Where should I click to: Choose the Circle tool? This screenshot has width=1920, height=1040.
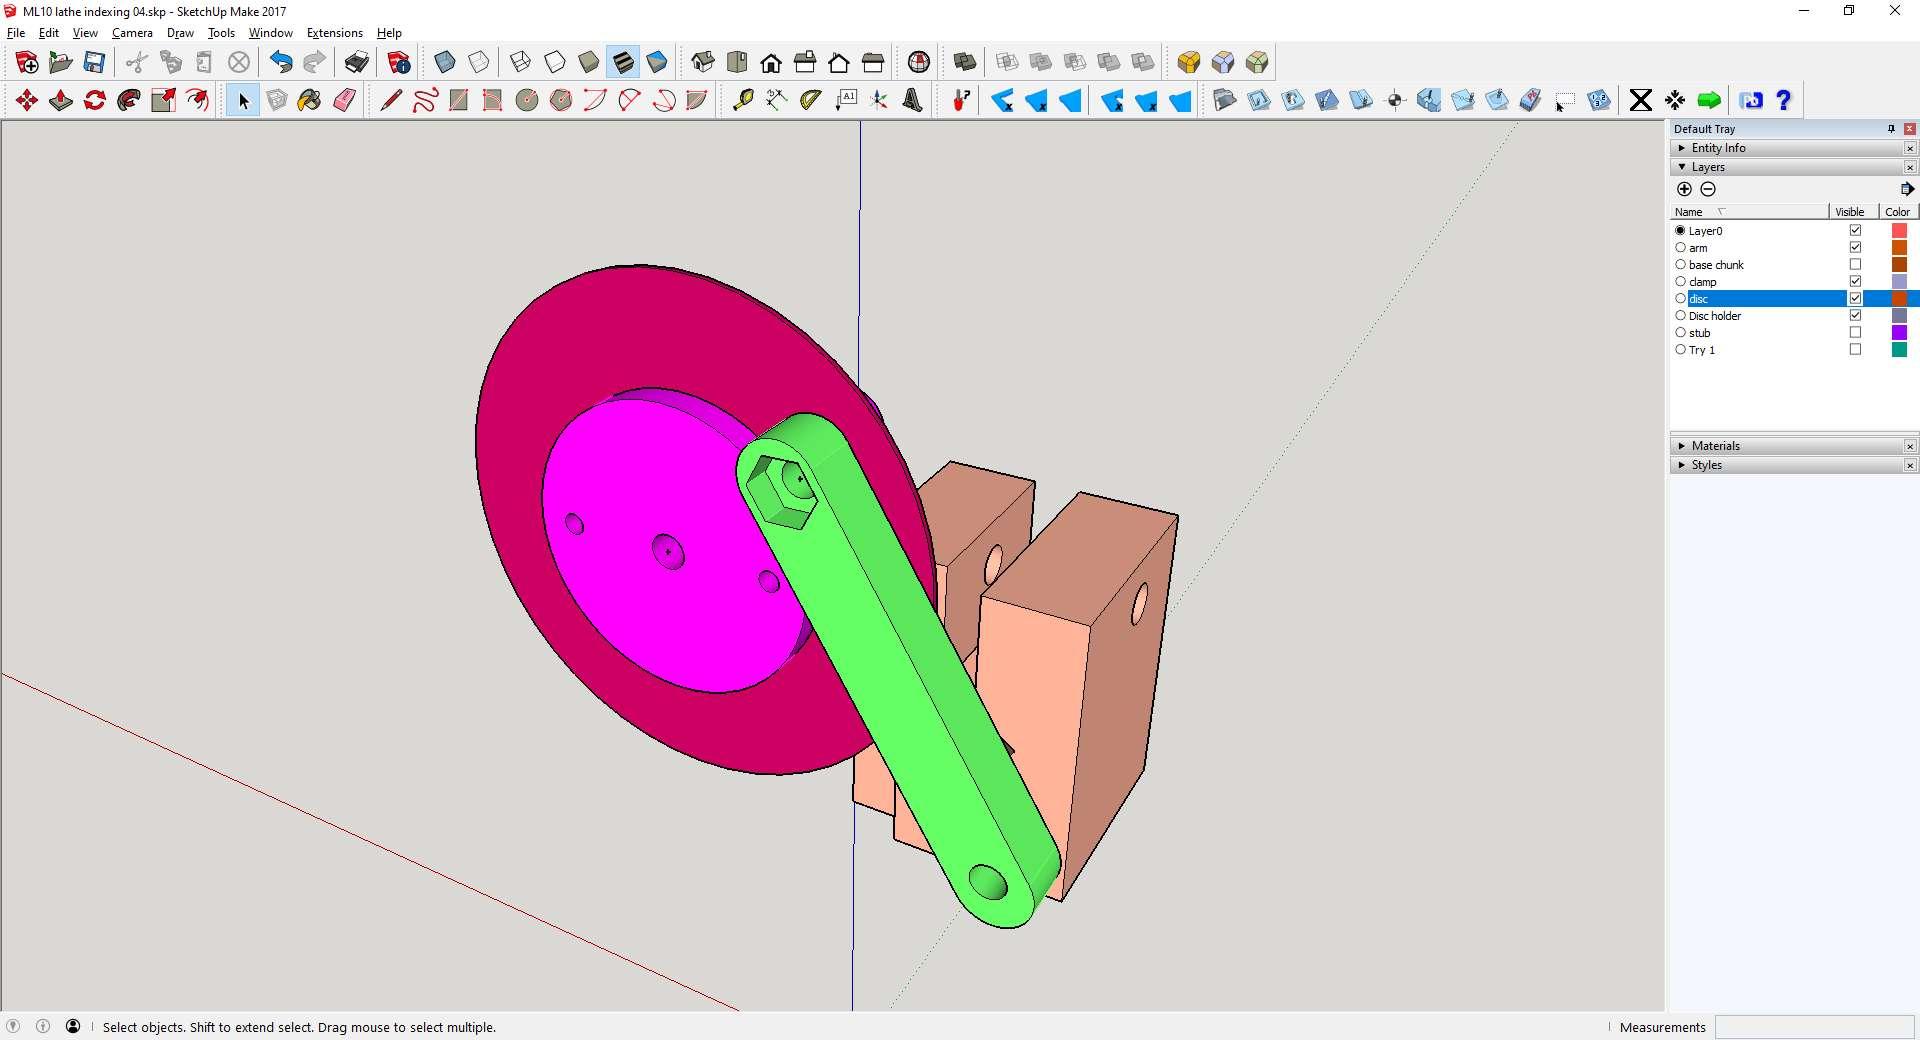tap(527, 100)
